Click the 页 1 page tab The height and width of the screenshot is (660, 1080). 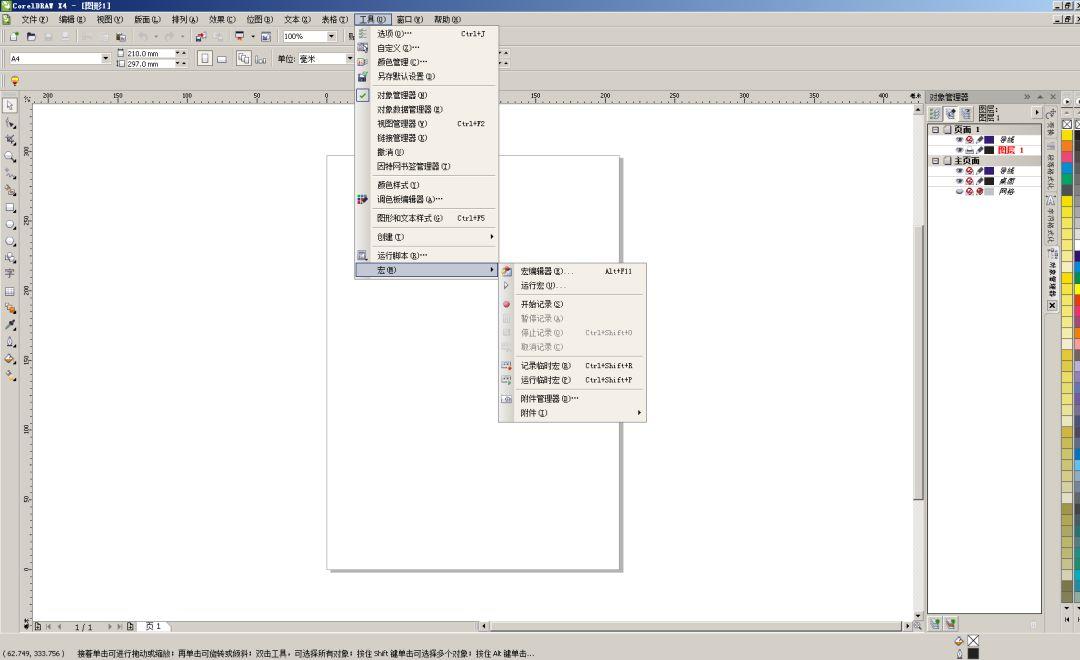click(x=153, y=626)
